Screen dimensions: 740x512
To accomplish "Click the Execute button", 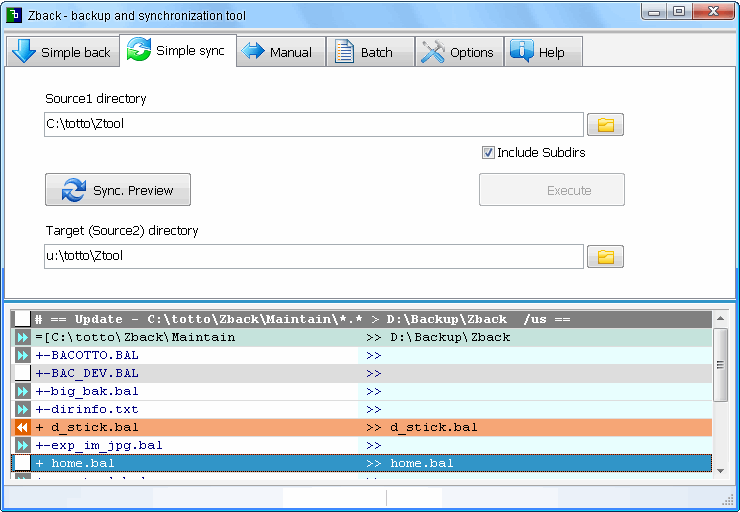I will click(551, 190).
